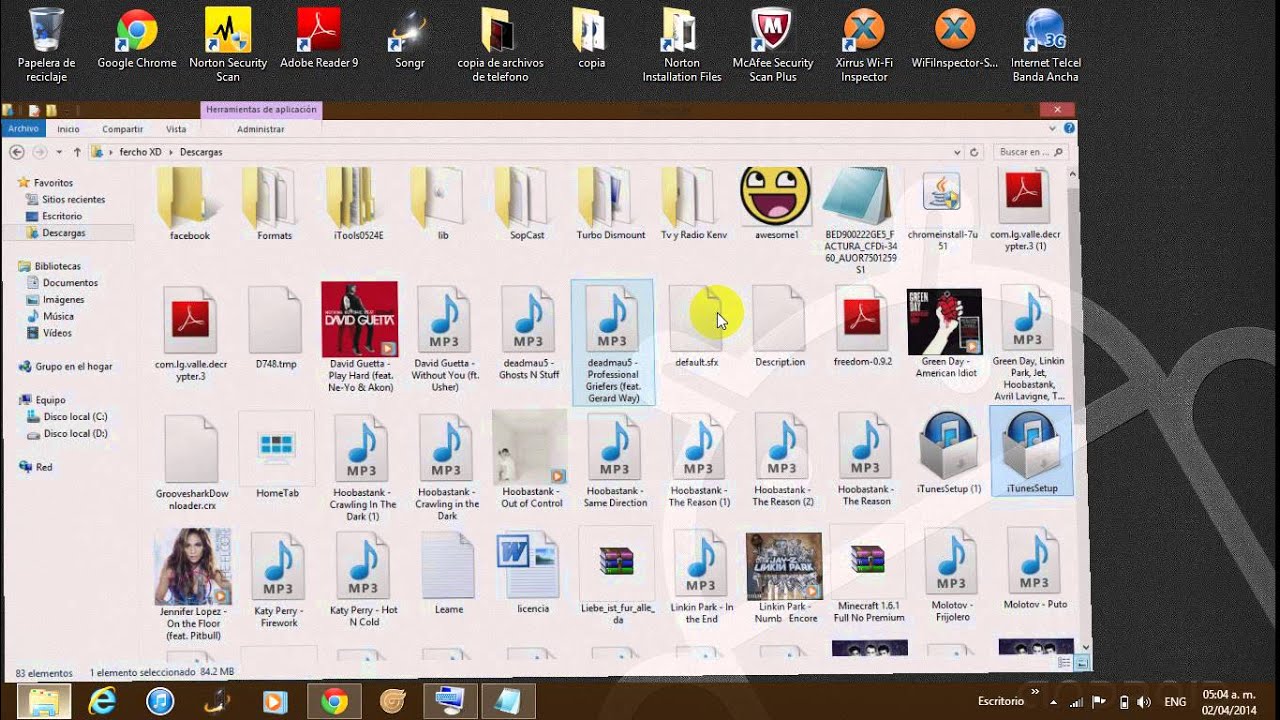Select the iTools0524E folder
The image size is (1280, 720).
[359, 205]
